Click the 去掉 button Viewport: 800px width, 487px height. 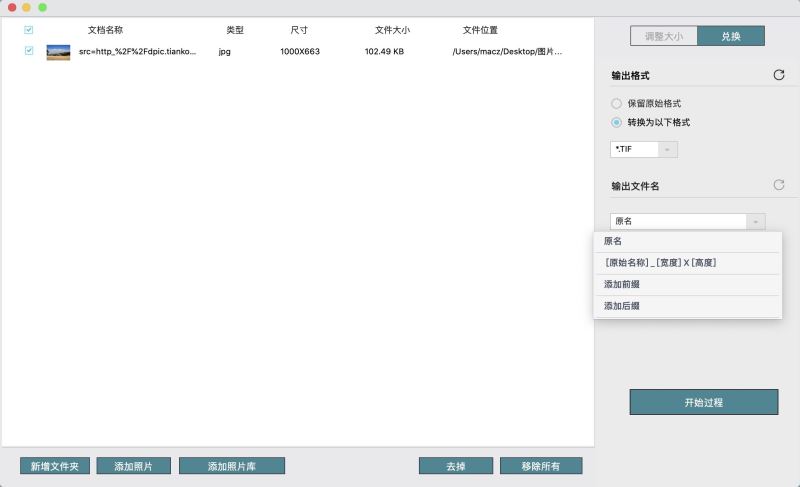click(456, 466)
